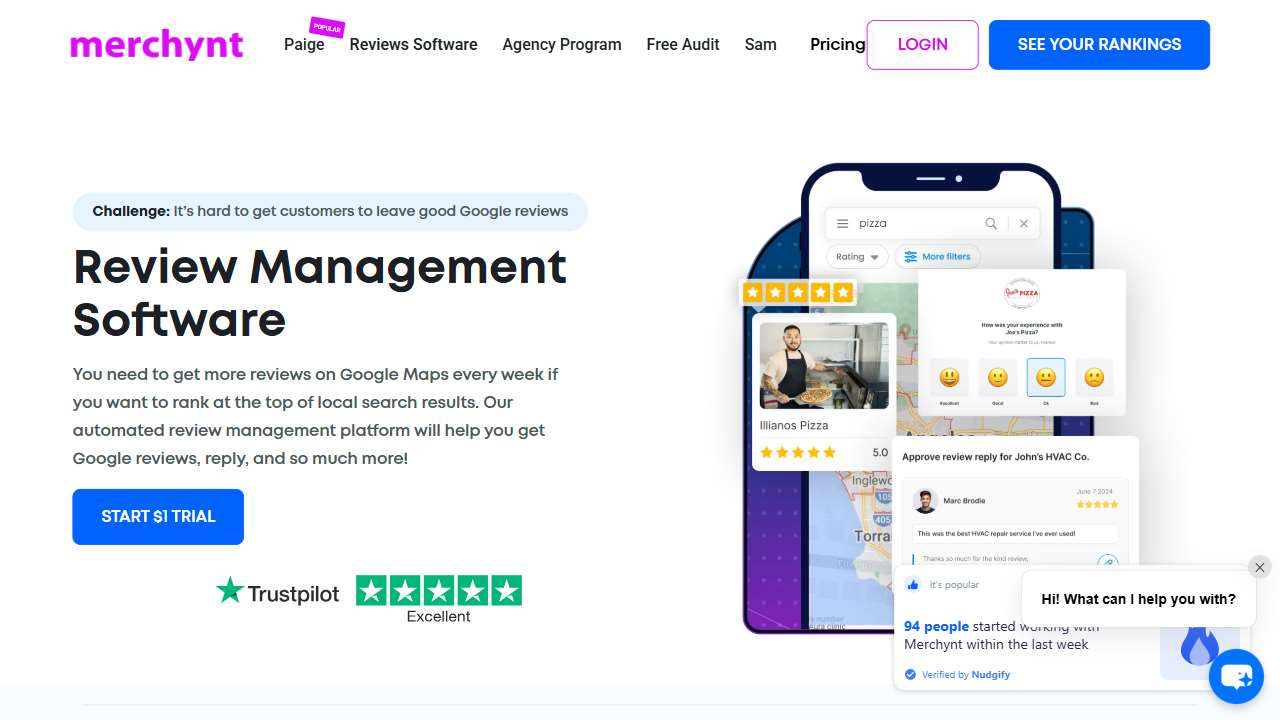Screen dimensions: 1280x720
Task: Click the thumbs-up icon in popular notification
Action: [912, 585]
